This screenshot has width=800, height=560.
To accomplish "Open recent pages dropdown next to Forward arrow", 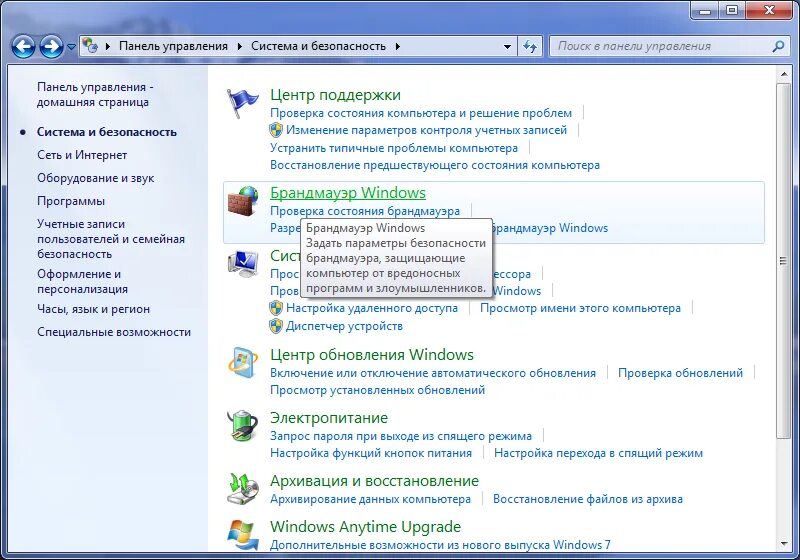I will click(71, 47).
